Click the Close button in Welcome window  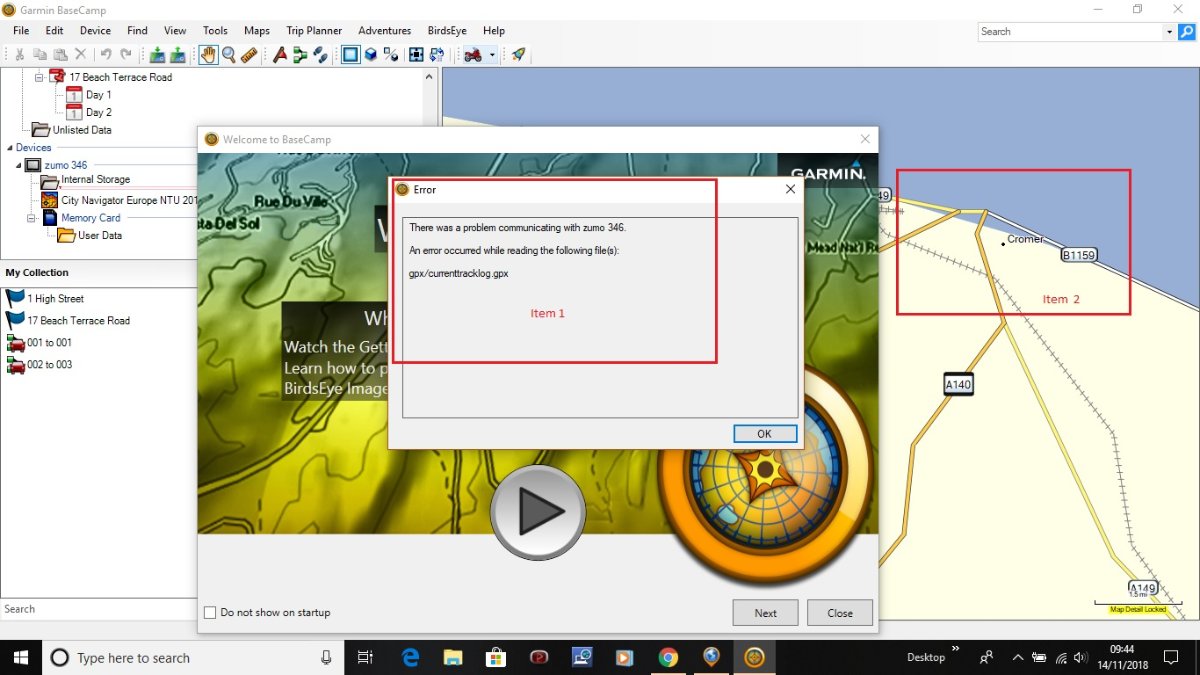[x=840, y=613]
